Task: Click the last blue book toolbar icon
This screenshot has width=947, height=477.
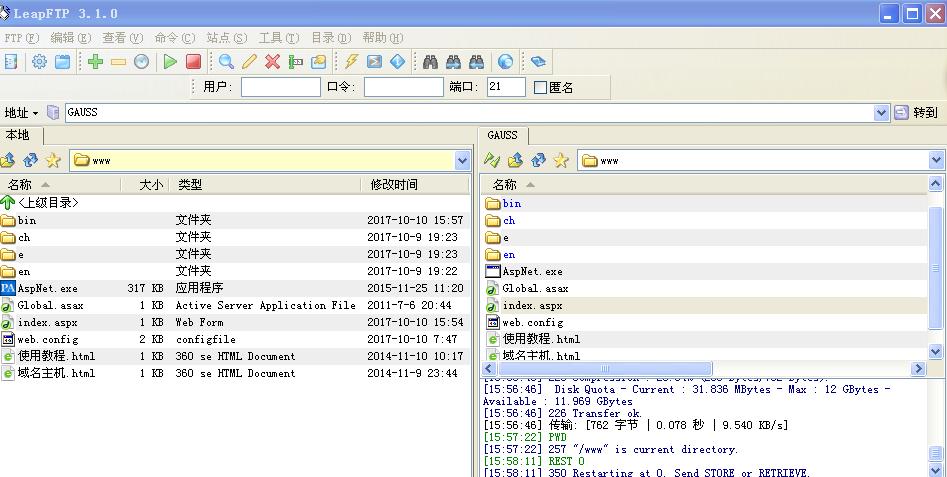Action: point(538,62)
